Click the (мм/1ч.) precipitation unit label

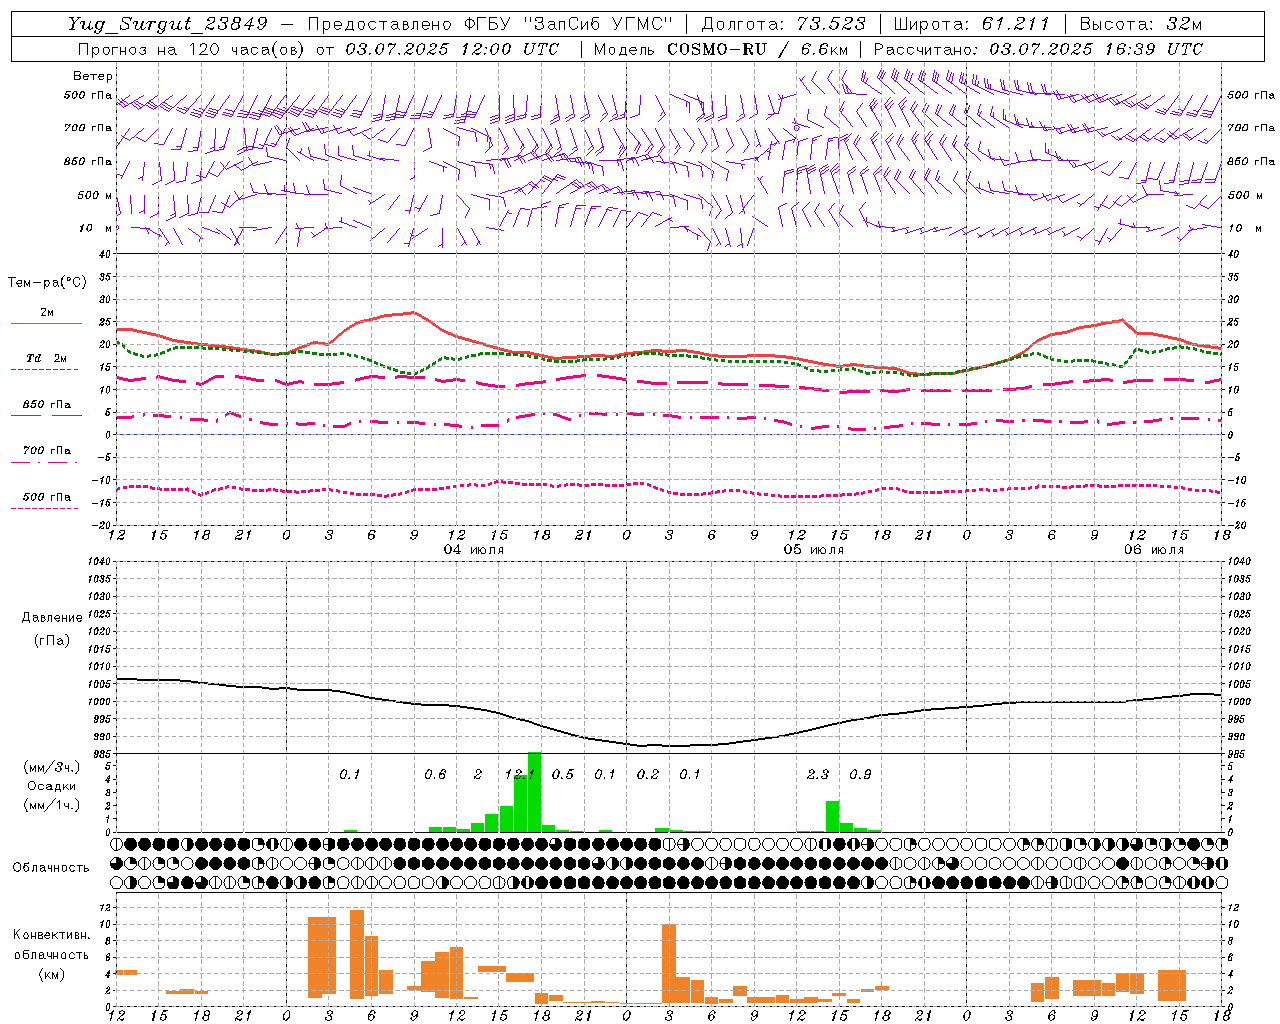tap(52, 805)
